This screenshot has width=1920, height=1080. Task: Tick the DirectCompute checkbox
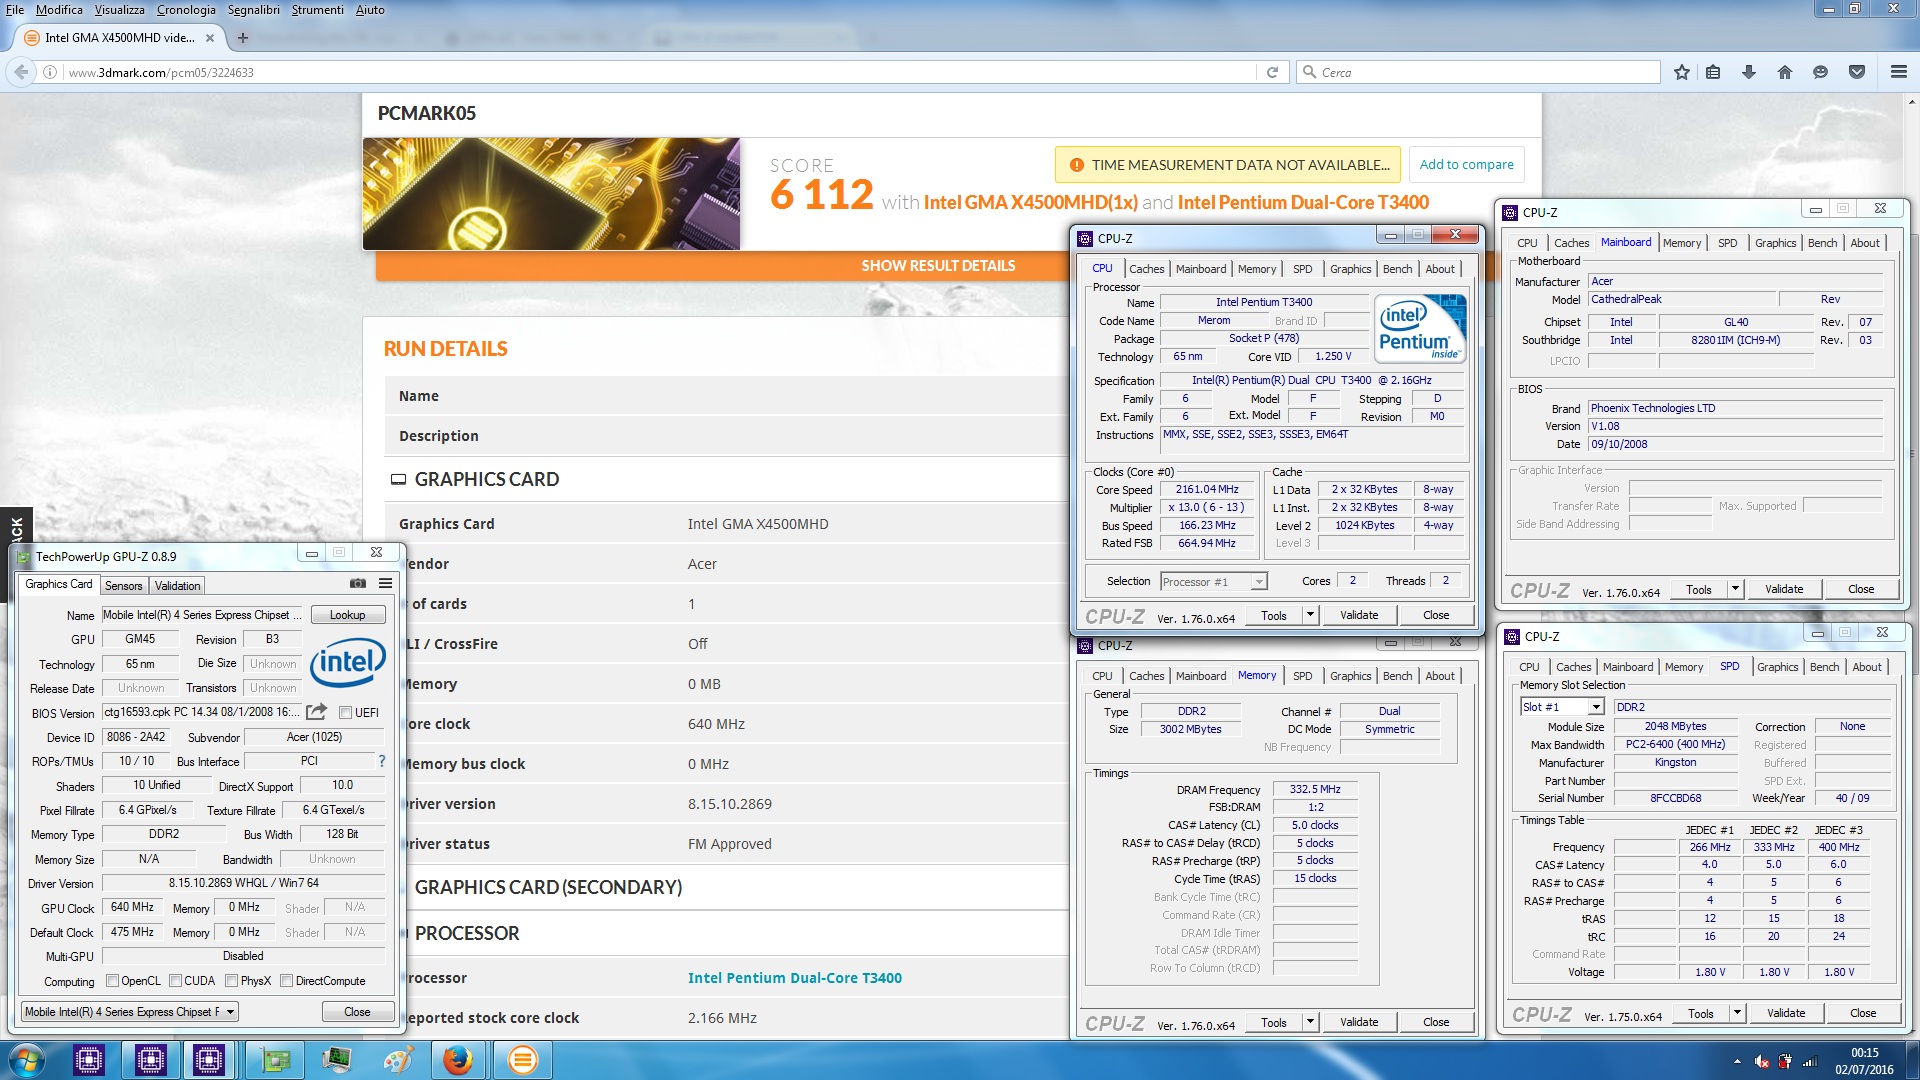point(286,981)
